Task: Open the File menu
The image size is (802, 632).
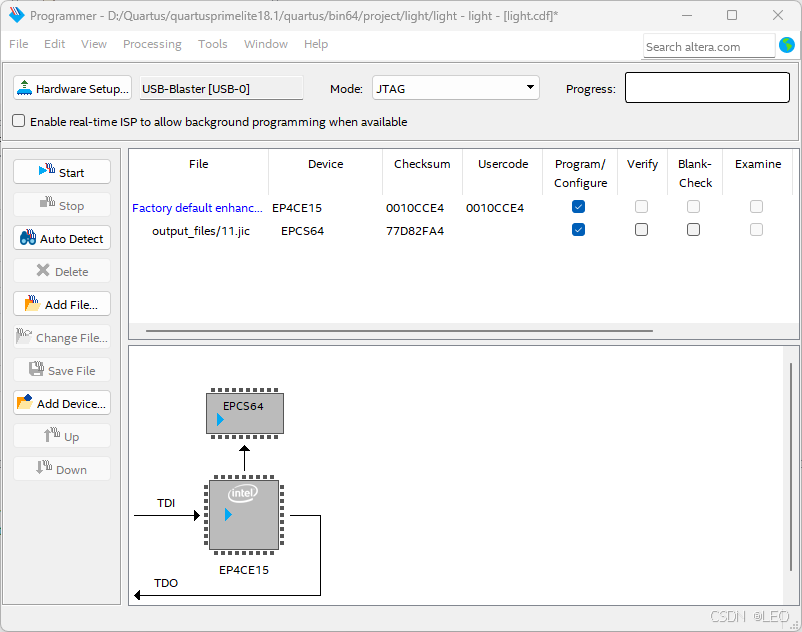Action: (x=18, y=44)
